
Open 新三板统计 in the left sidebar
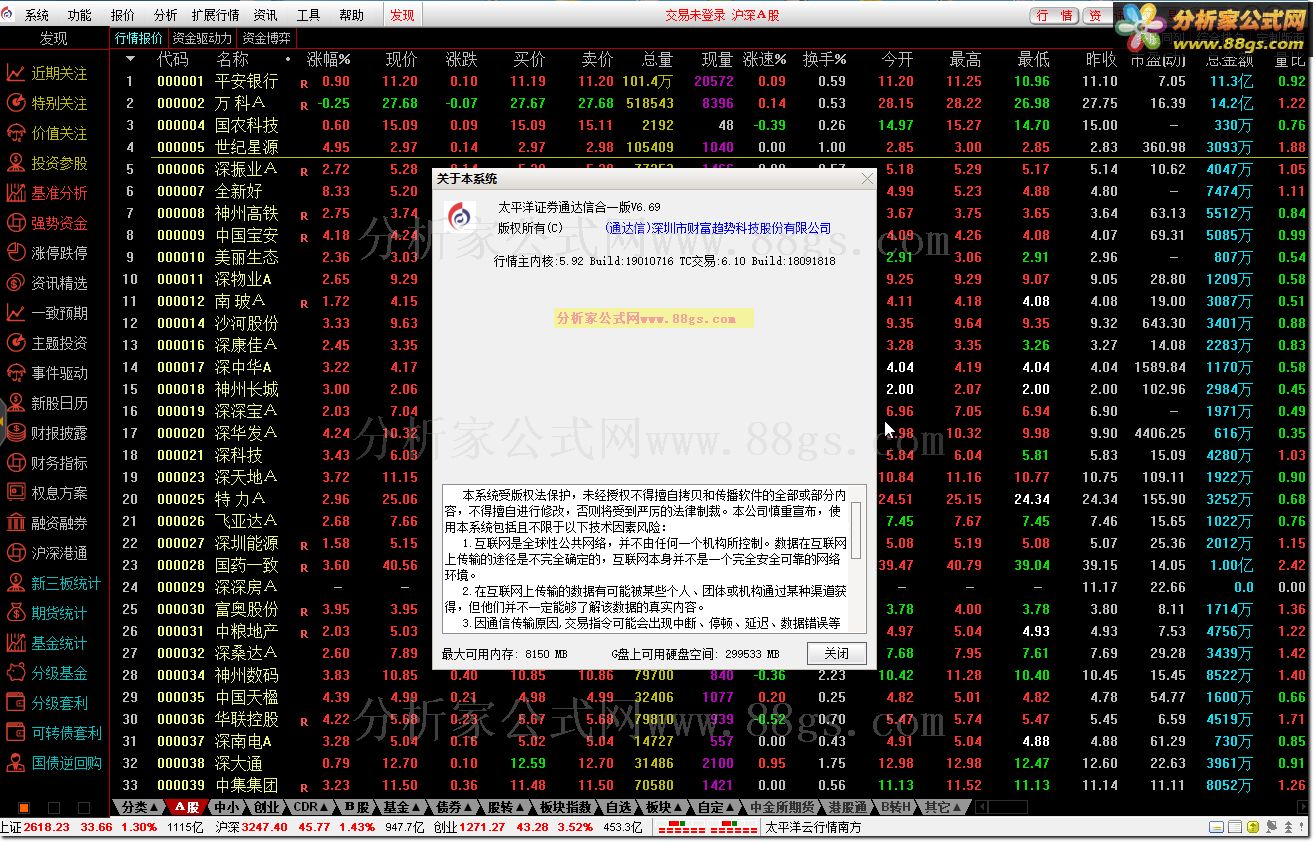(55, 583)
